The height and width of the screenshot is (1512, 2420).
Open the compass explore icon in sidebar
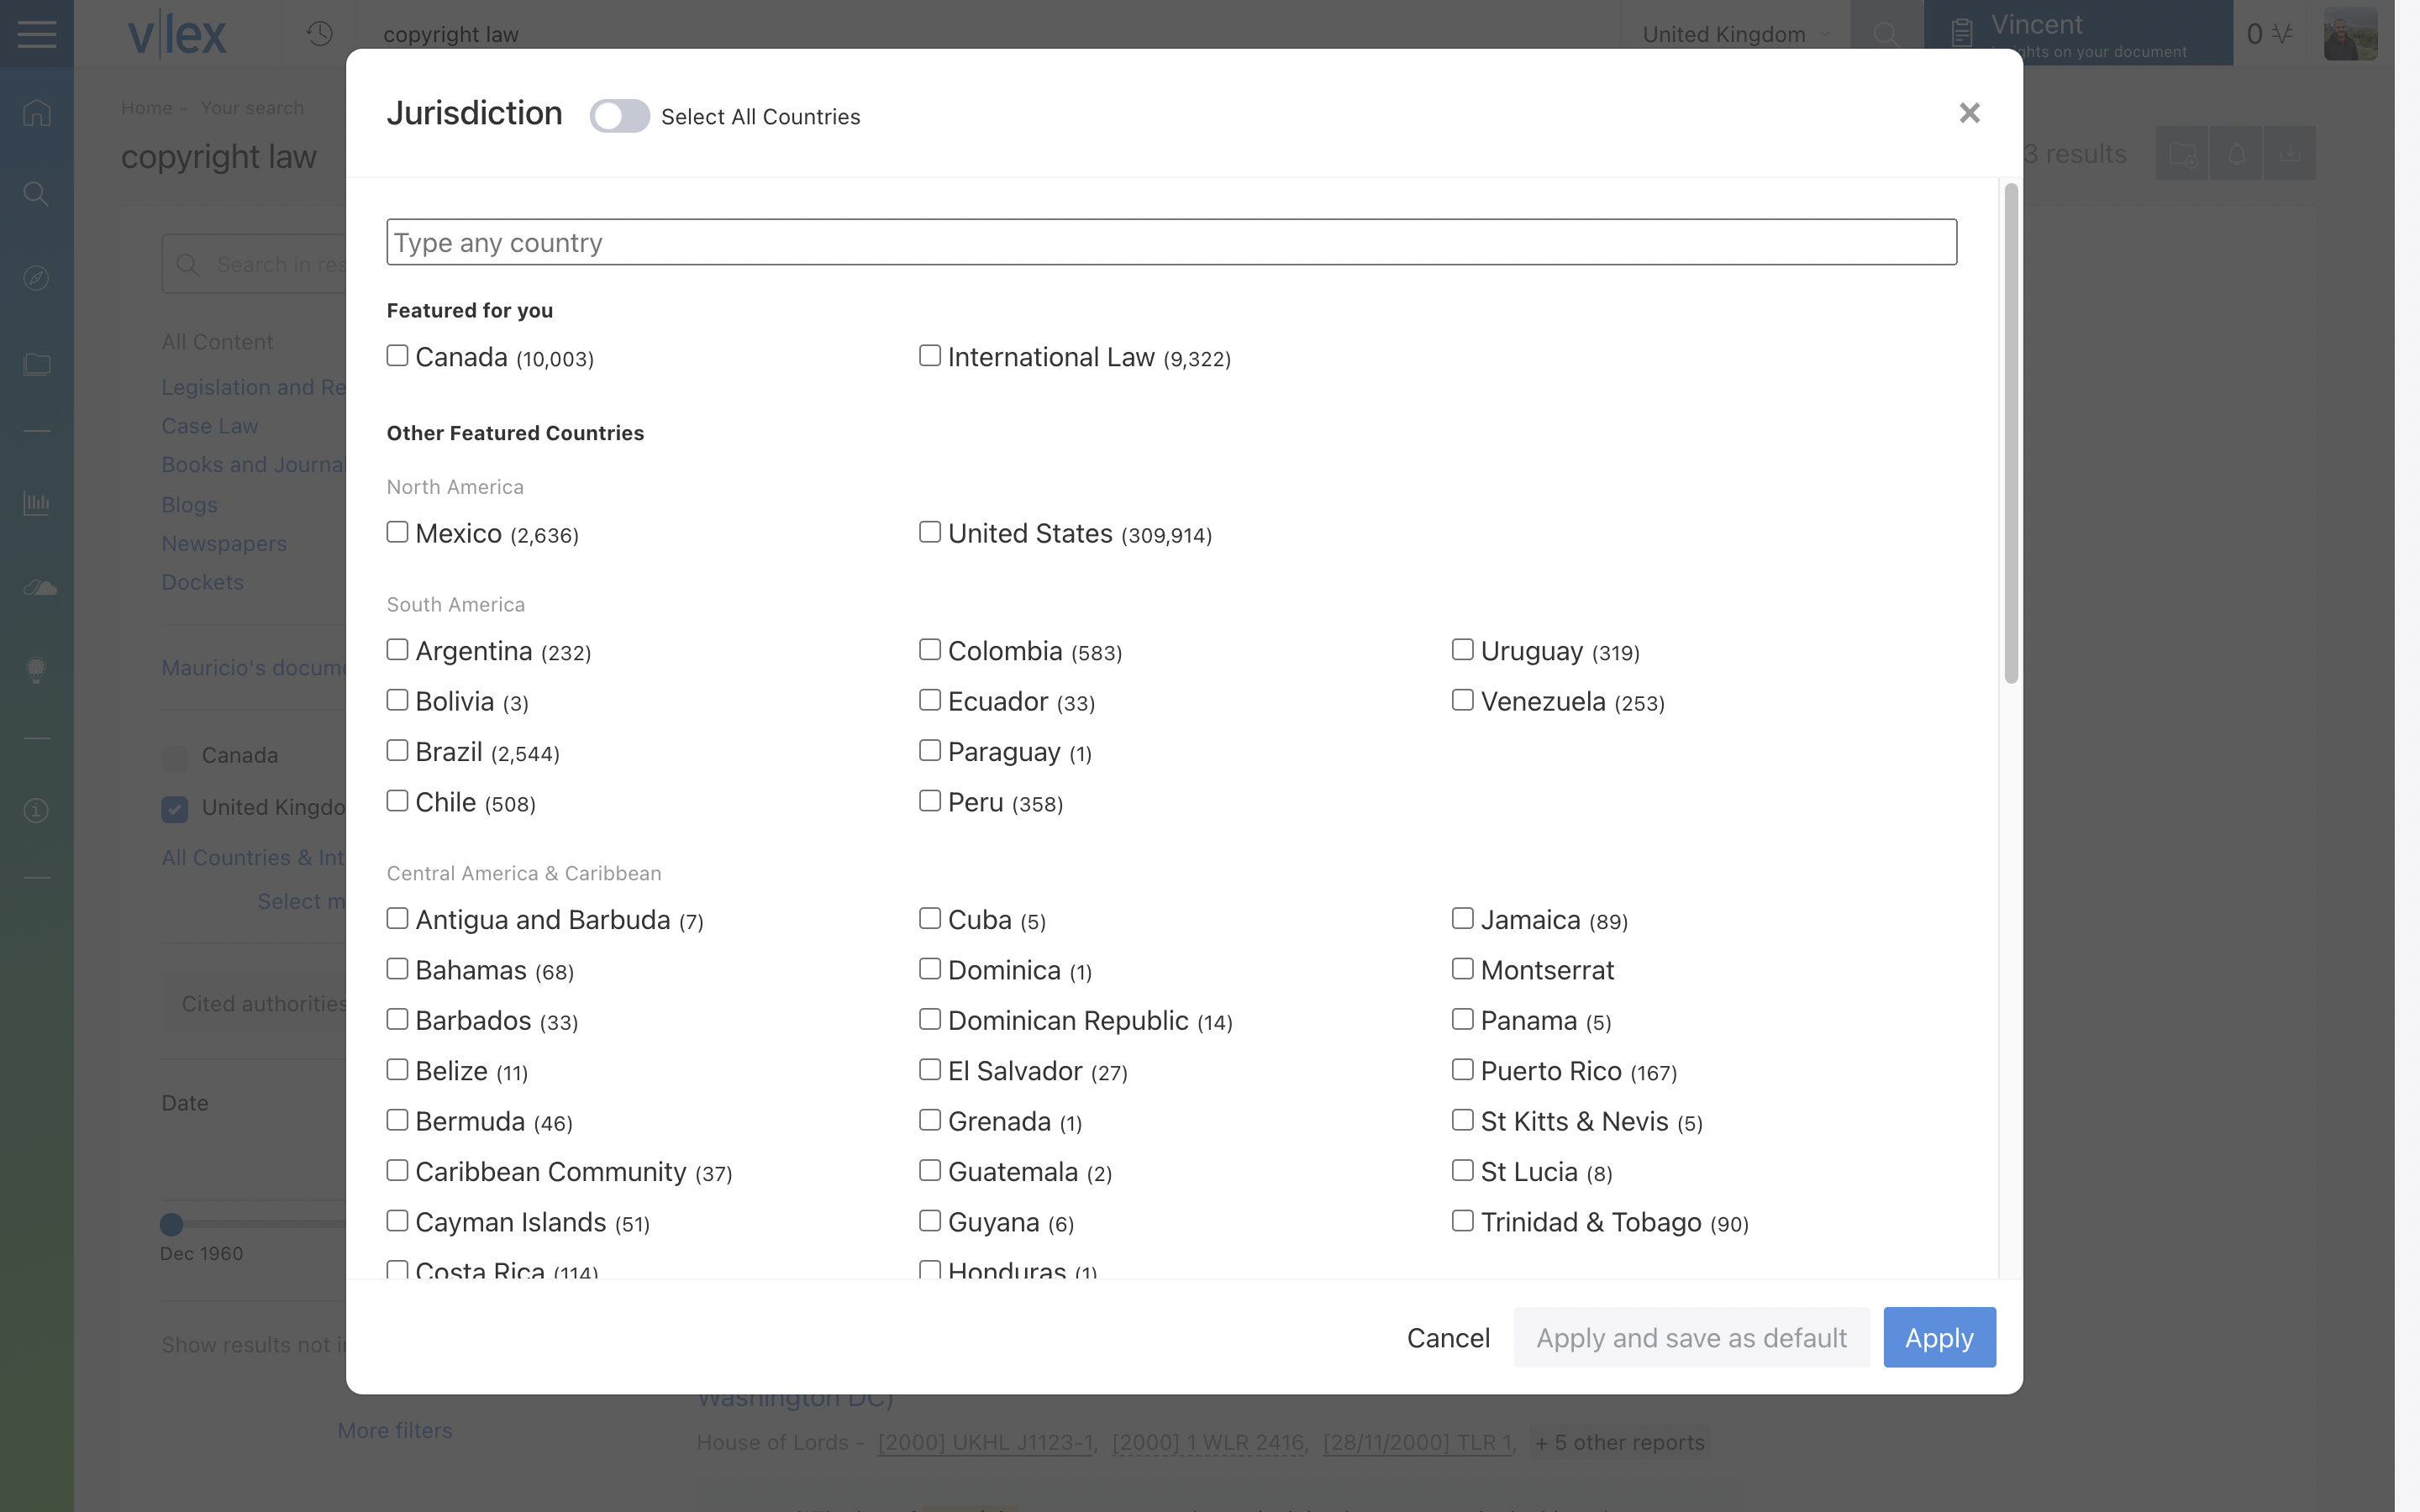(37, 278)
